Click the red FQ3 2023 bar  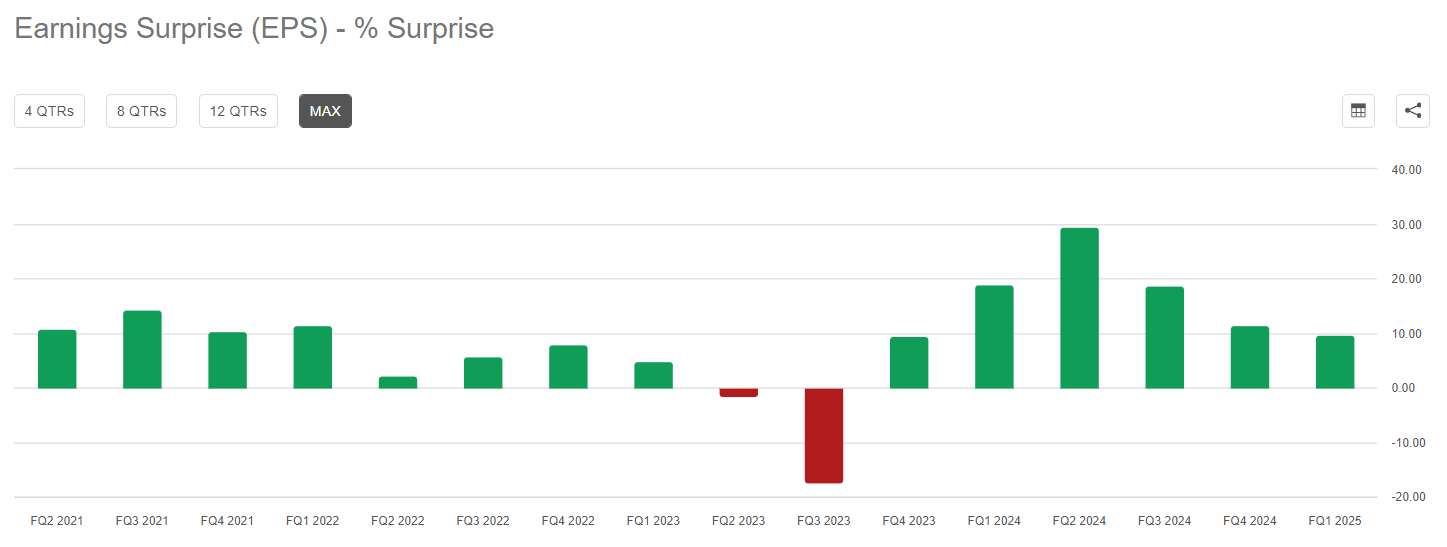coord(824,435)
